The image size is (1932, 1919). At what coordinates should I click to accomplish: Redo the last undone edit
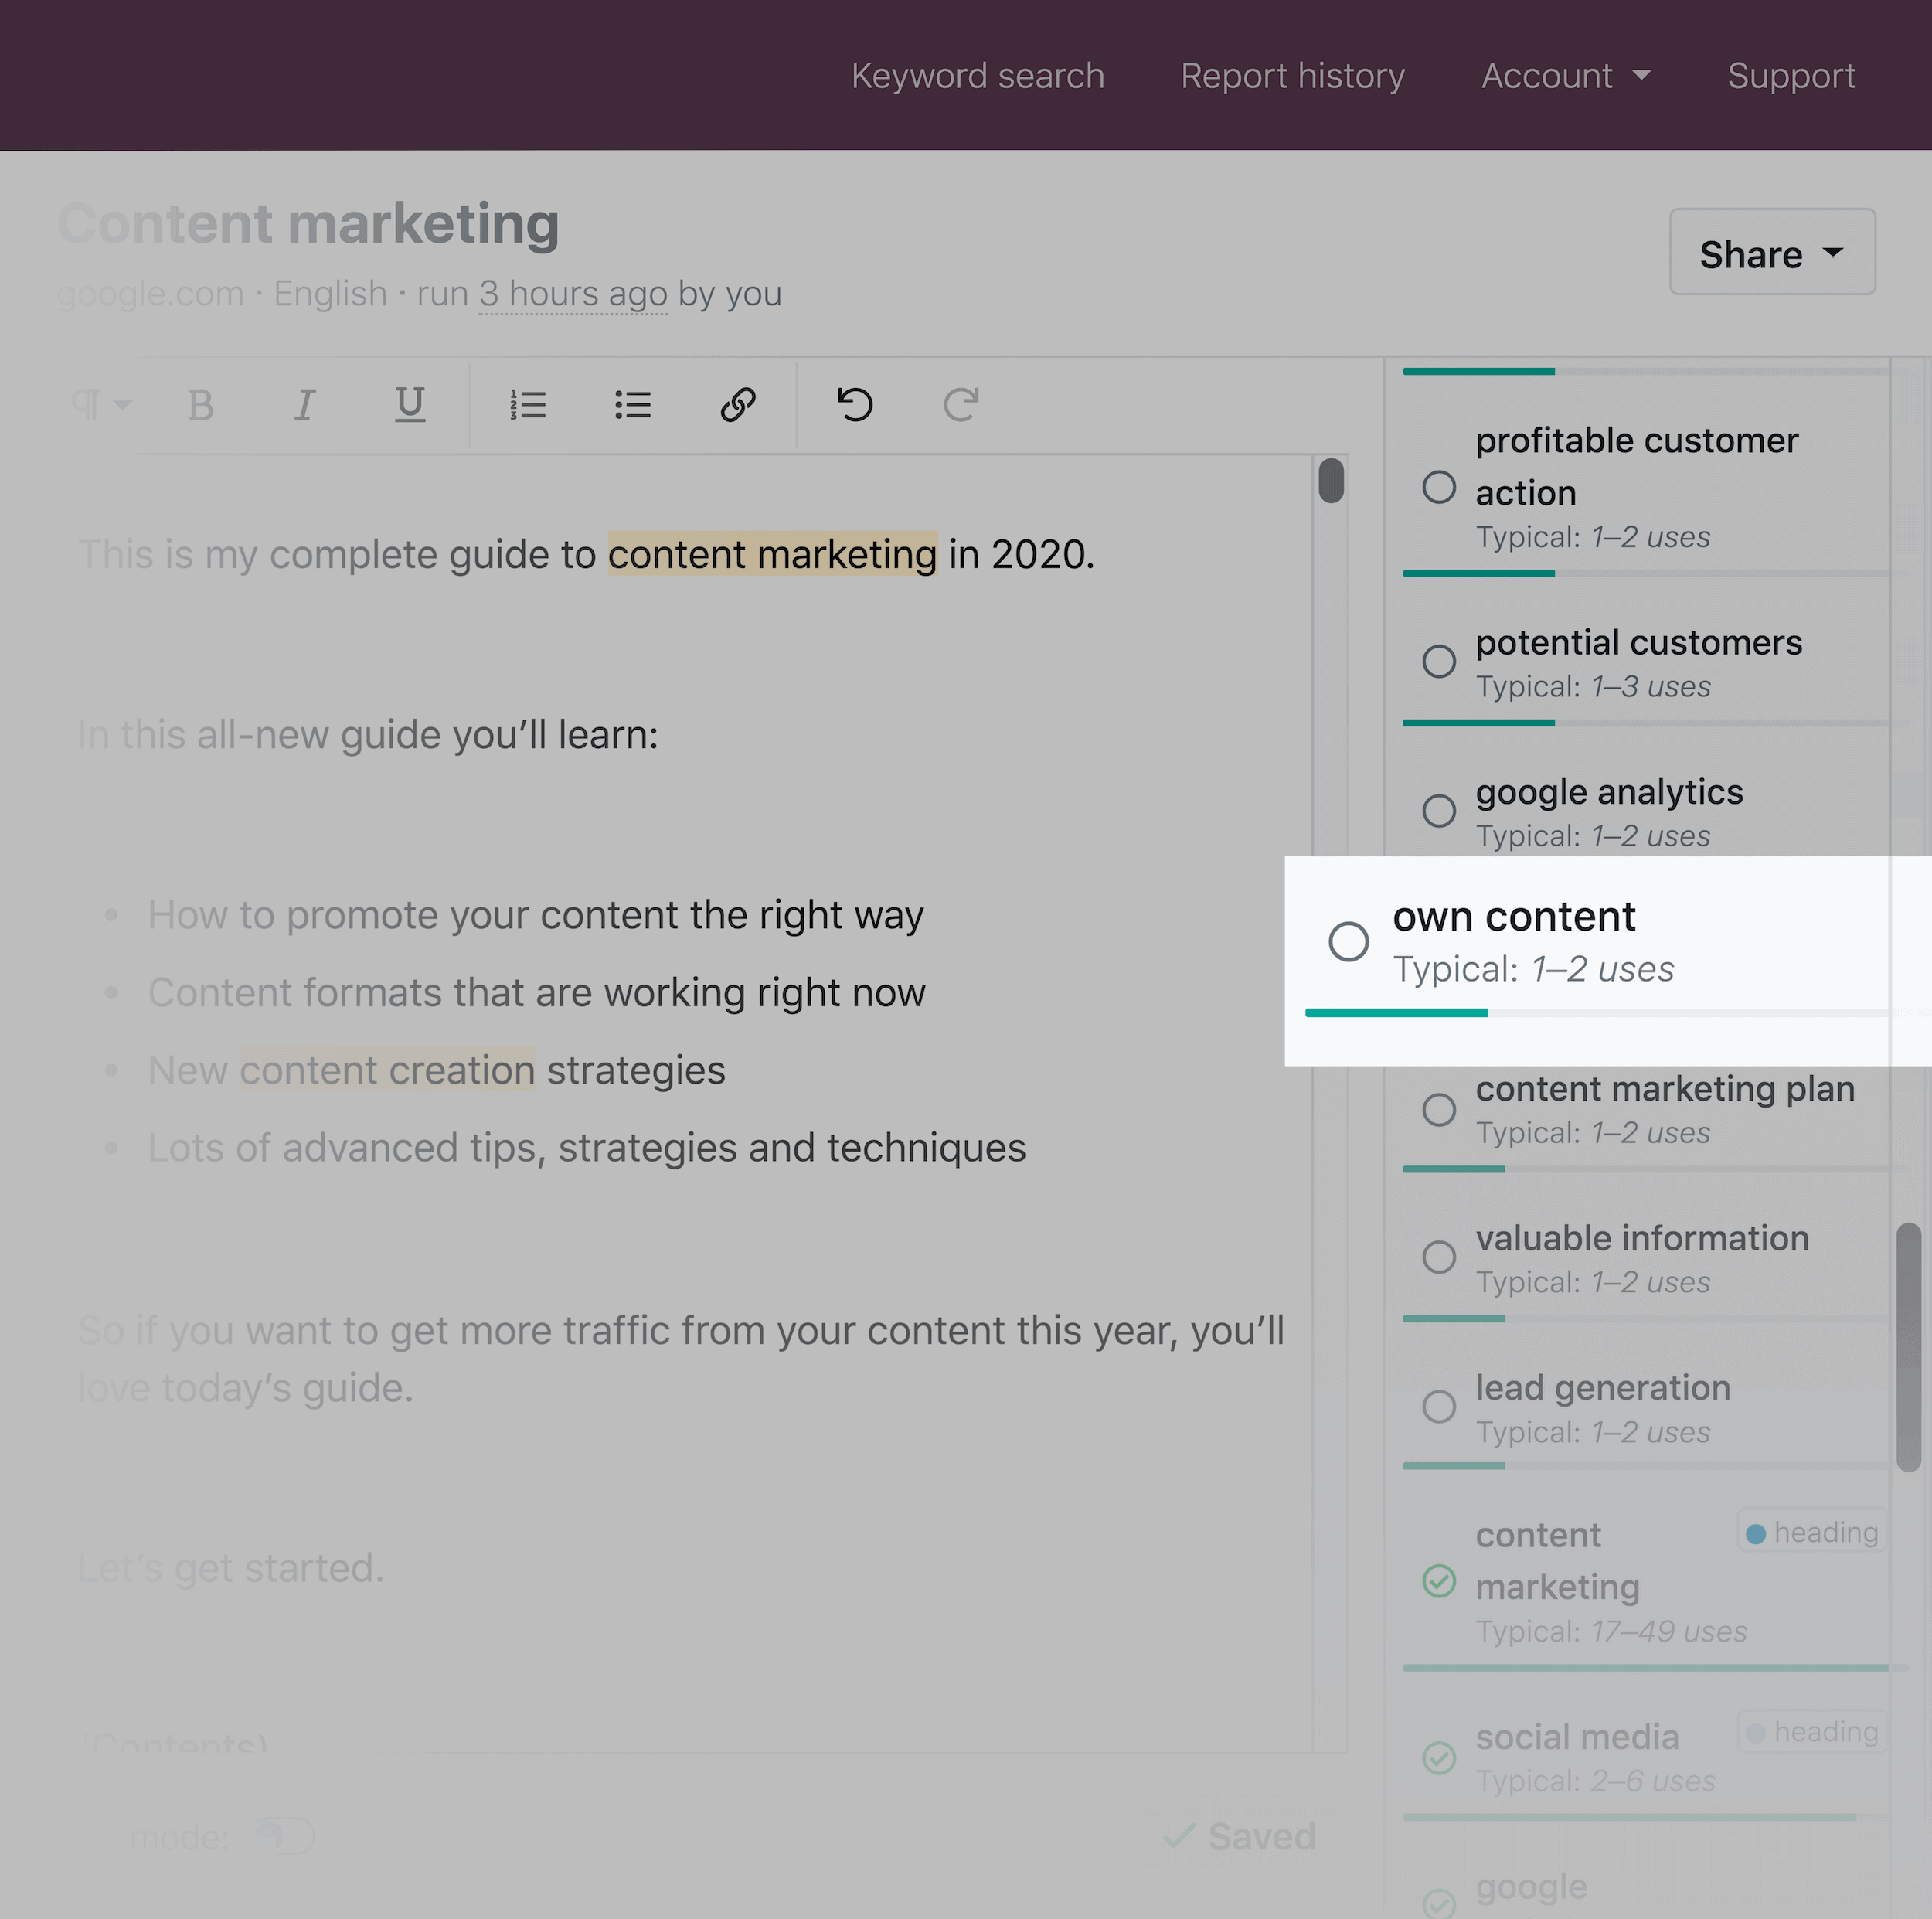coord(961,405)
